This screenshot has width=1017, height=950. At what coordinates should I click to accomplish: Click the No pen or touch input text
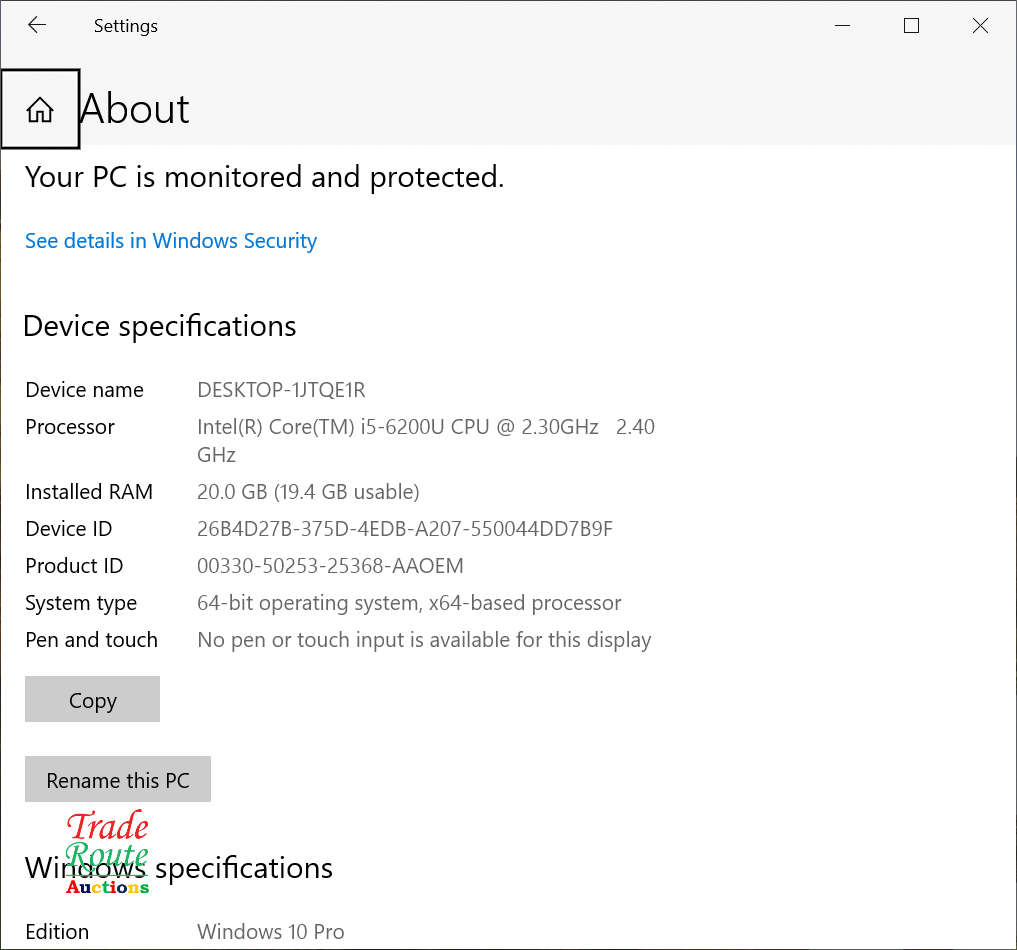point(424,640)
